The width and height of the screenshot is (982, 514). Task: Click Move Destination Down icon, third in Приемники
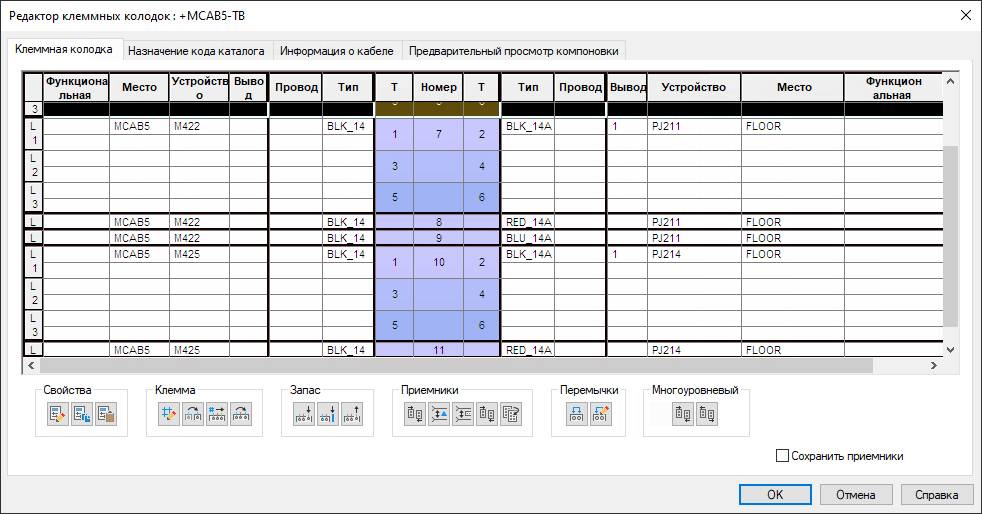pos(463,414)
